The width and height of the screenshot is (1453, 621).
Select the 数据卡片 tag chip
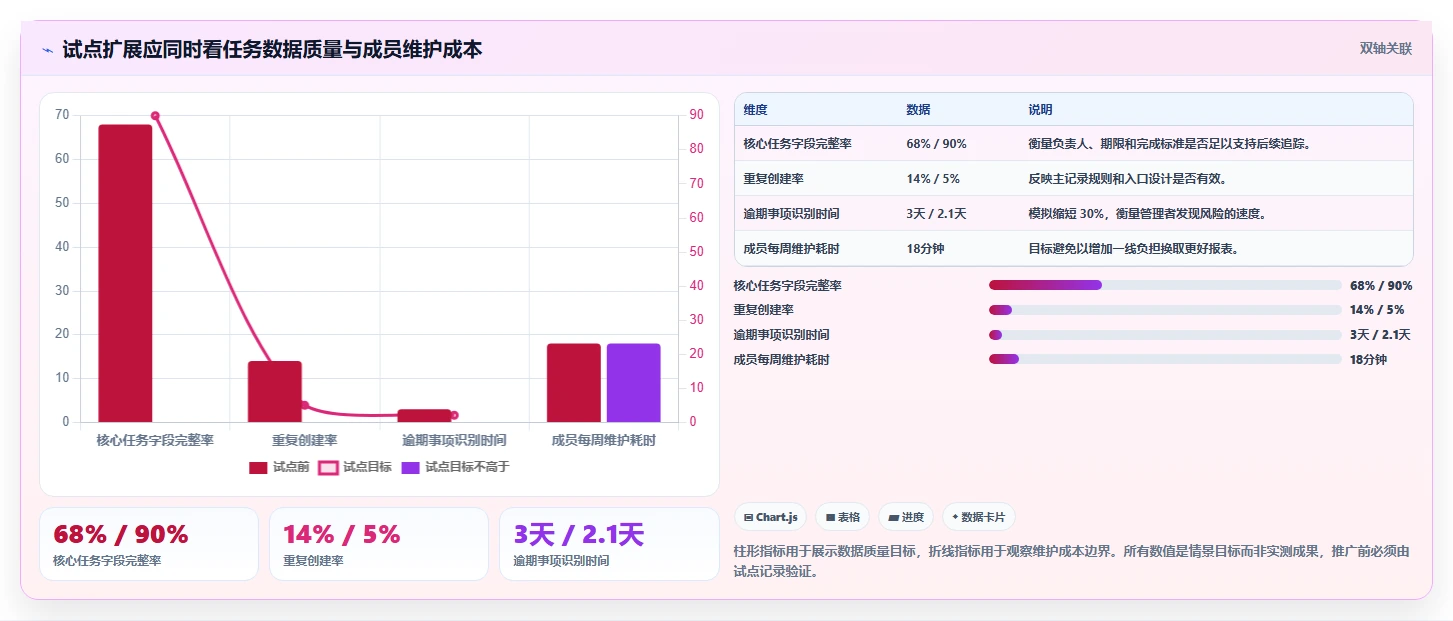click(x=979, y=517)
